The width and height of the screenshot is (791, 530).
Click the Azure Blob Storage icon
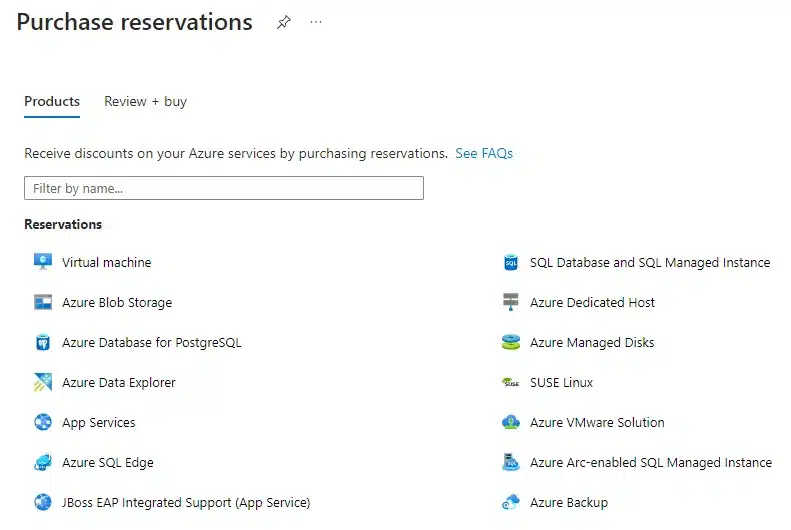(x=43, y=302)
